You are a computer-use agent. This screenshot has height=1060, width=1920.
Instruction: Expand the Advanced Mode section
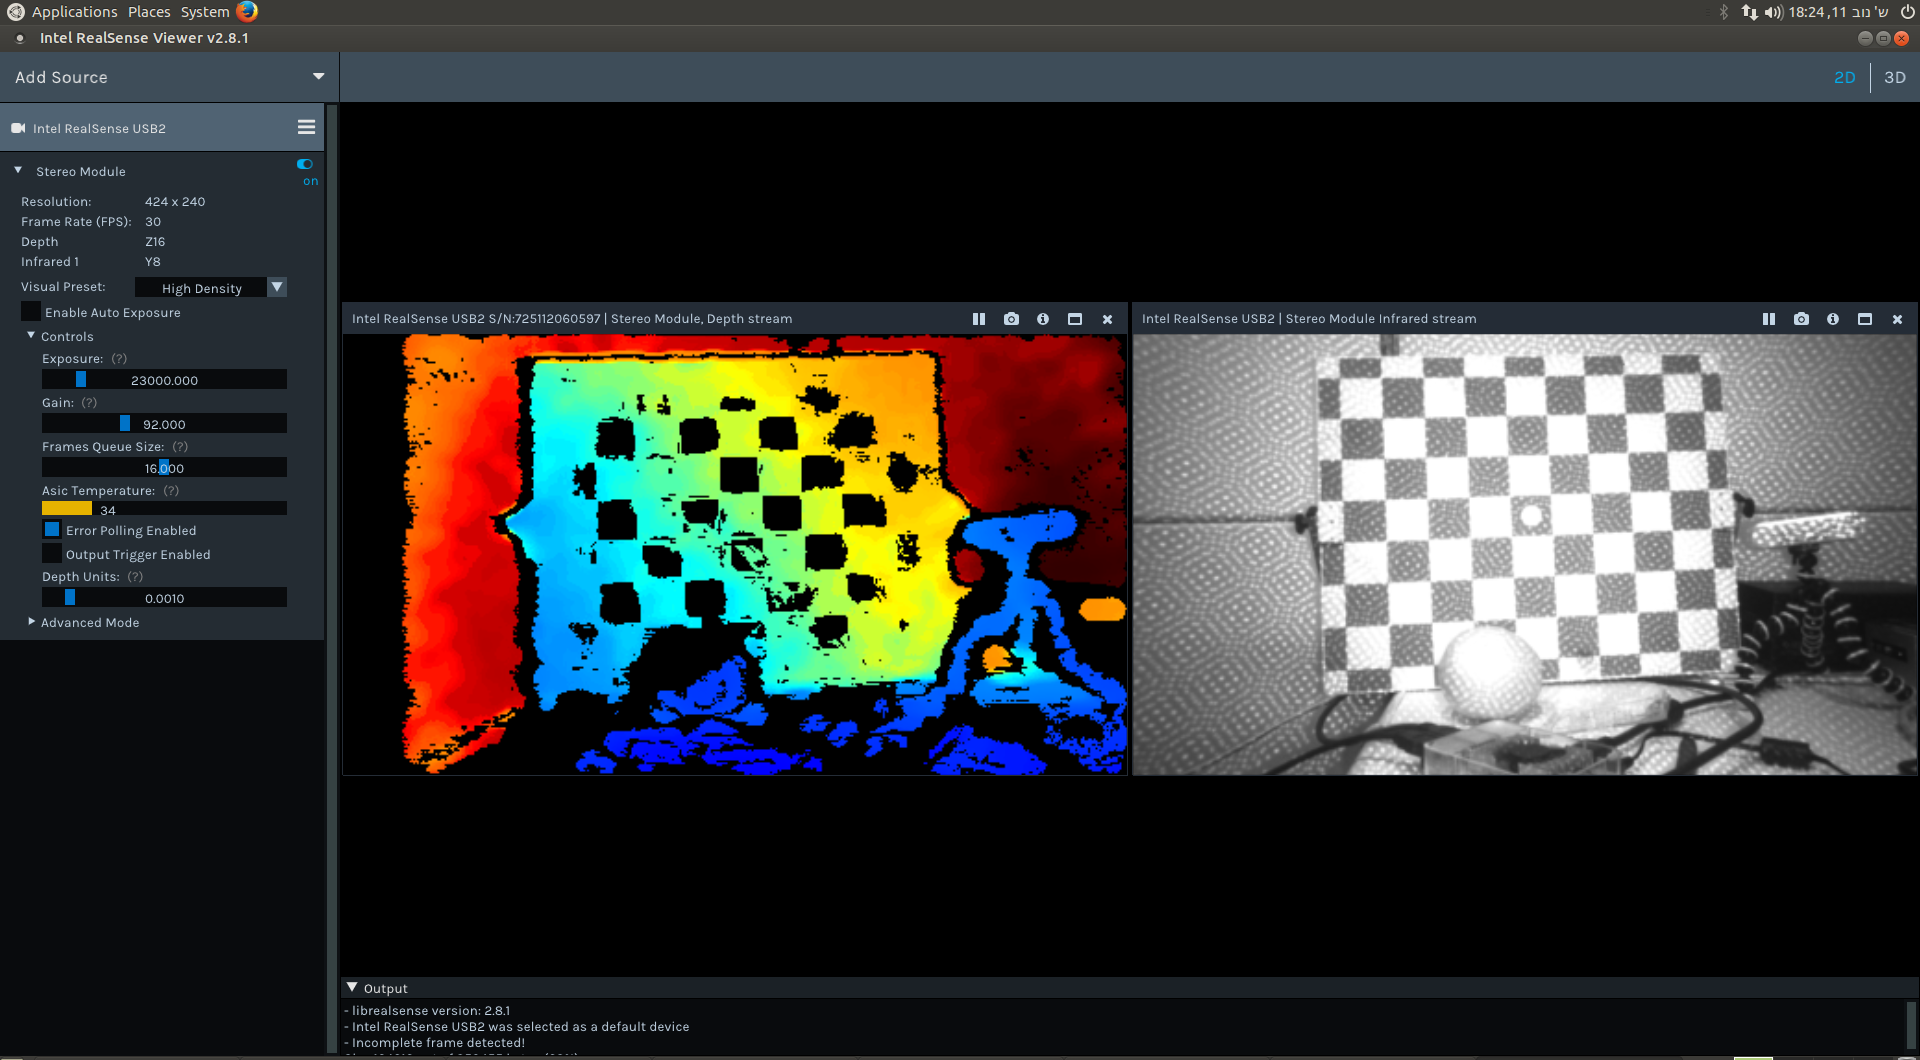coord(32,622)
